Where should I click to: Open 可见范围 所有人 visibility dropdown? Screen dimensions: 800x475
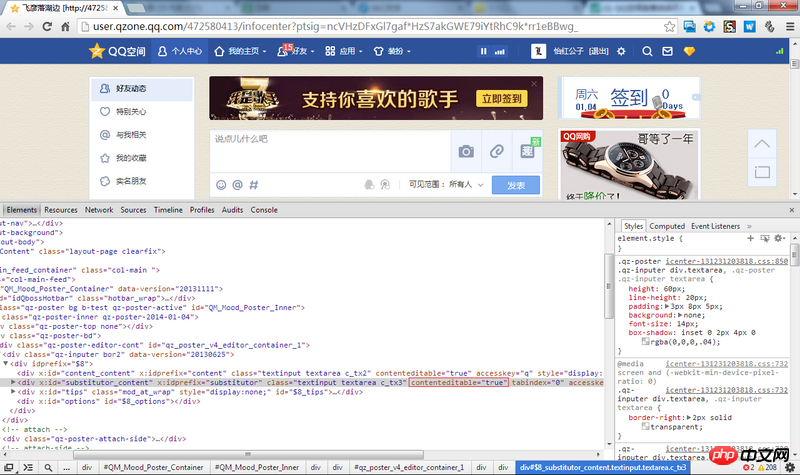446,184
